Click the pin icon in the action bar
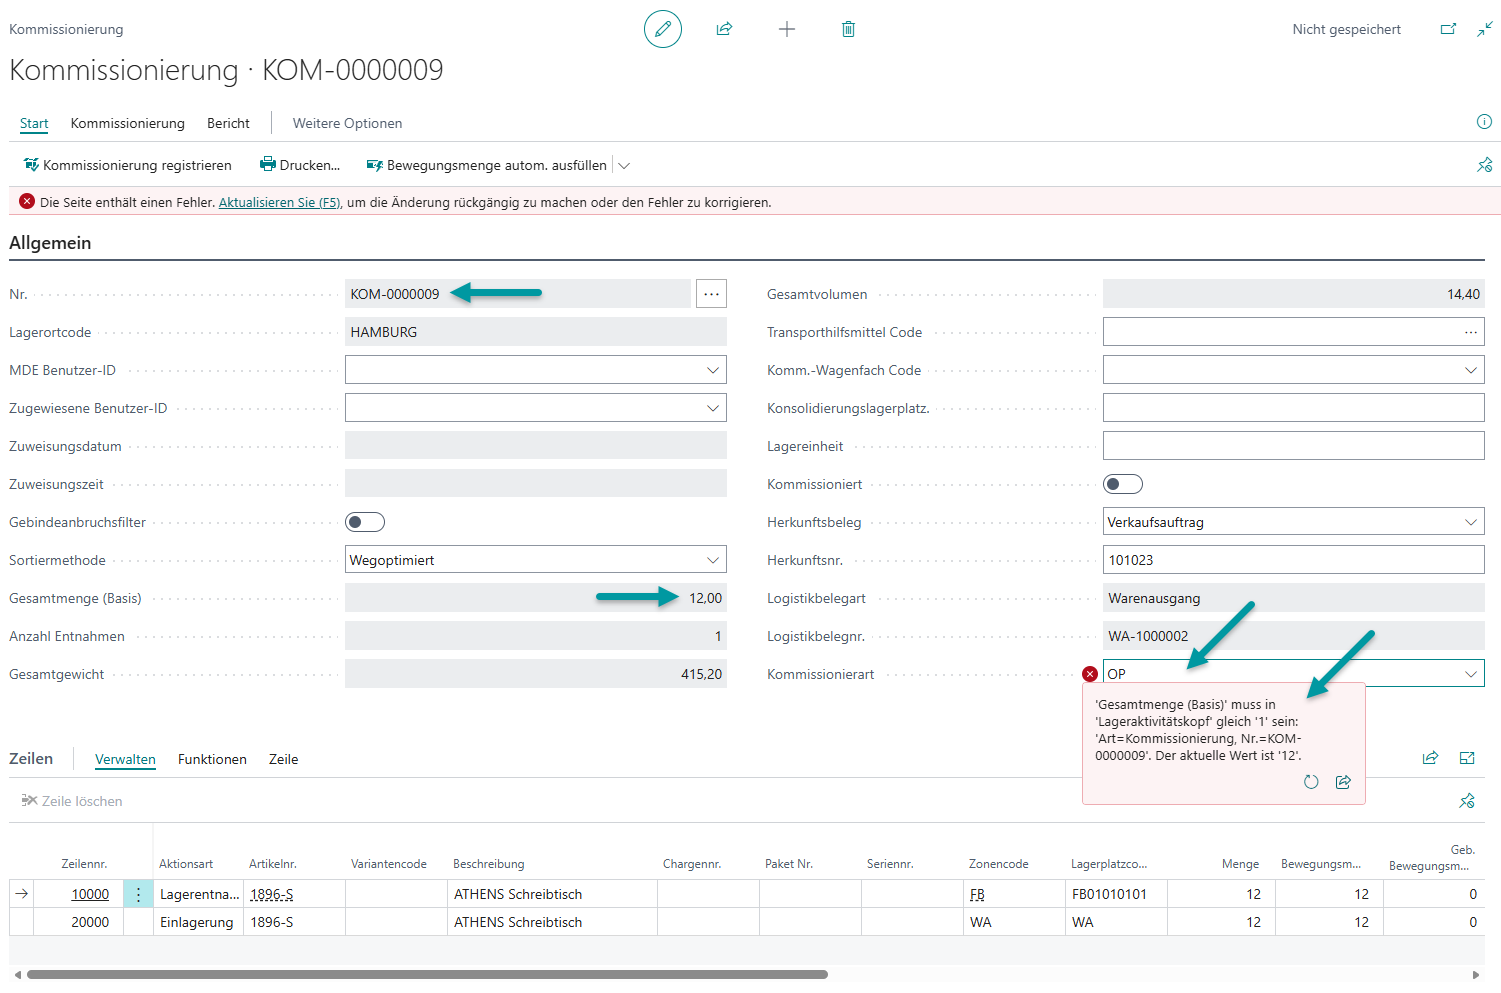 click(1484, 165)
